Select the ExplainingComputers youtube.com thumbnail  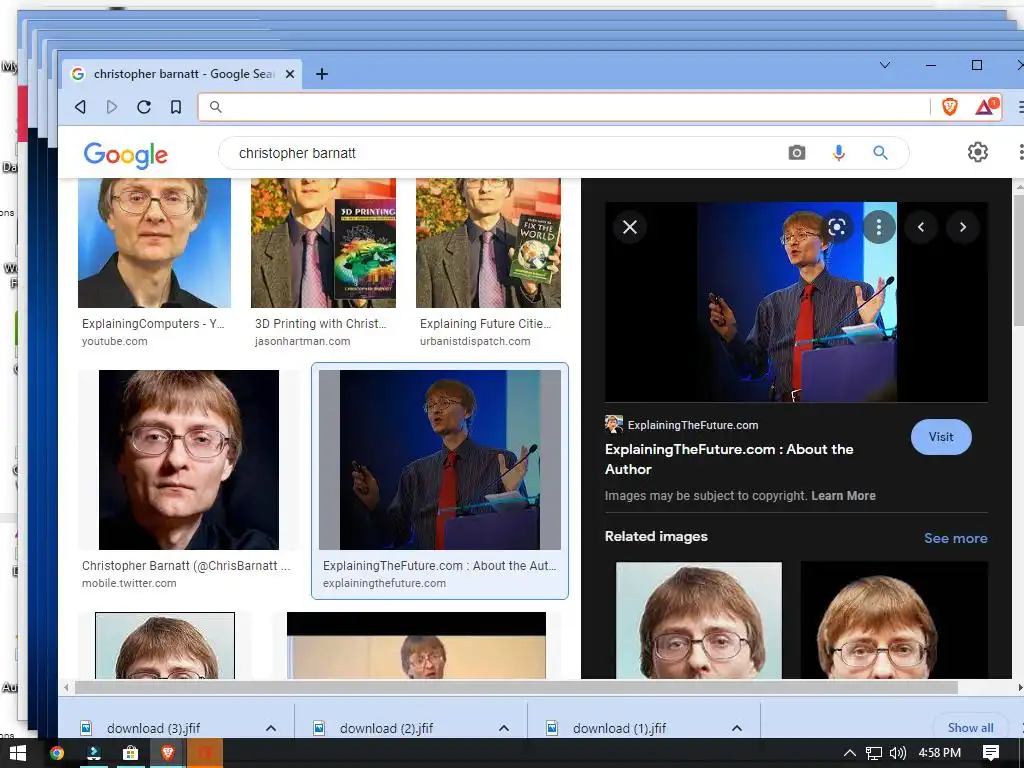154,243
